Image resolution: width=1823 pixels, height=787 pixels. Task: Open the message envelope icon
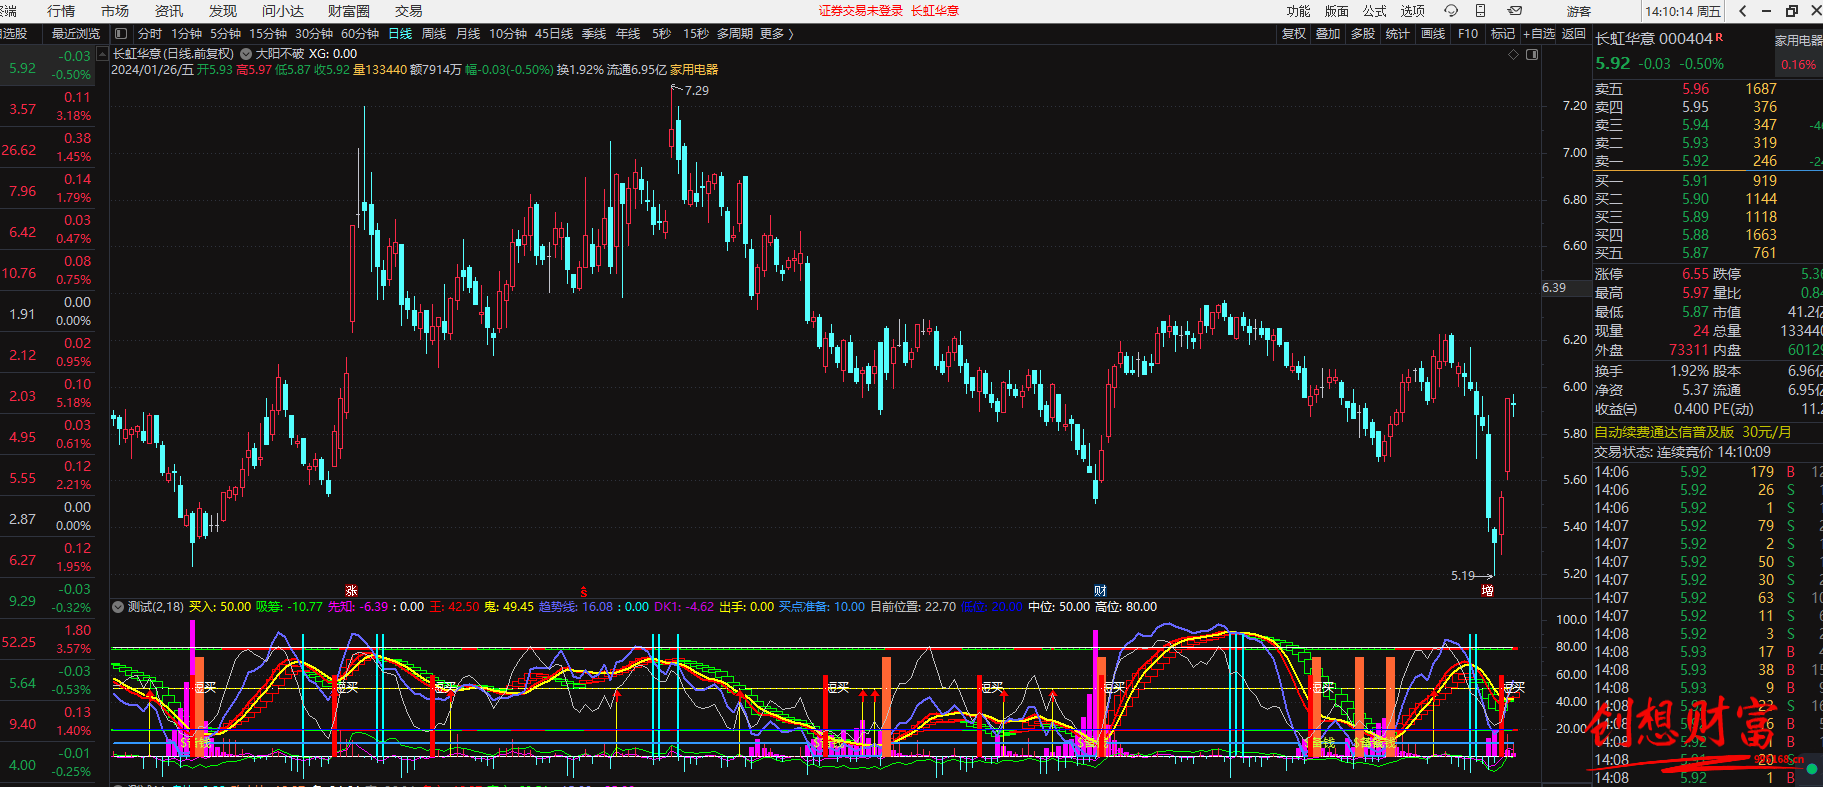pos(1515,11)
